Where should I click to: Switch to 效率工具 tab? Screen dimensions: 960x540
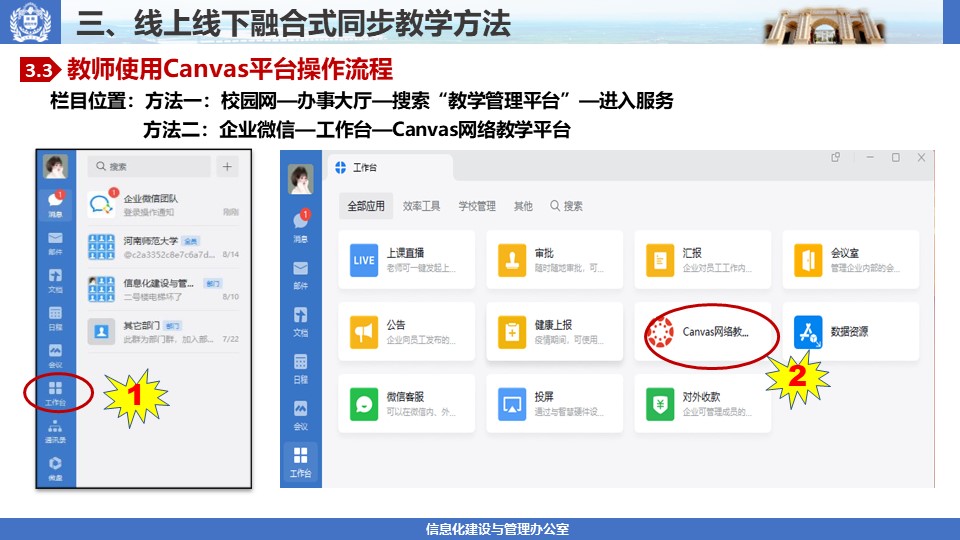click(421, 206)
